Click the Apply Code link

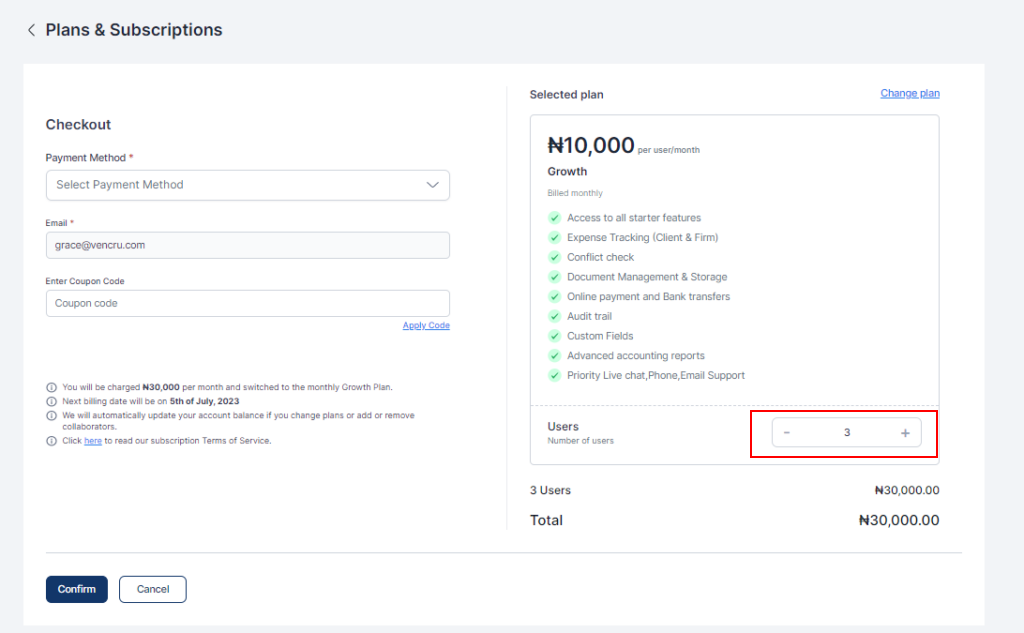pos(426,326)
